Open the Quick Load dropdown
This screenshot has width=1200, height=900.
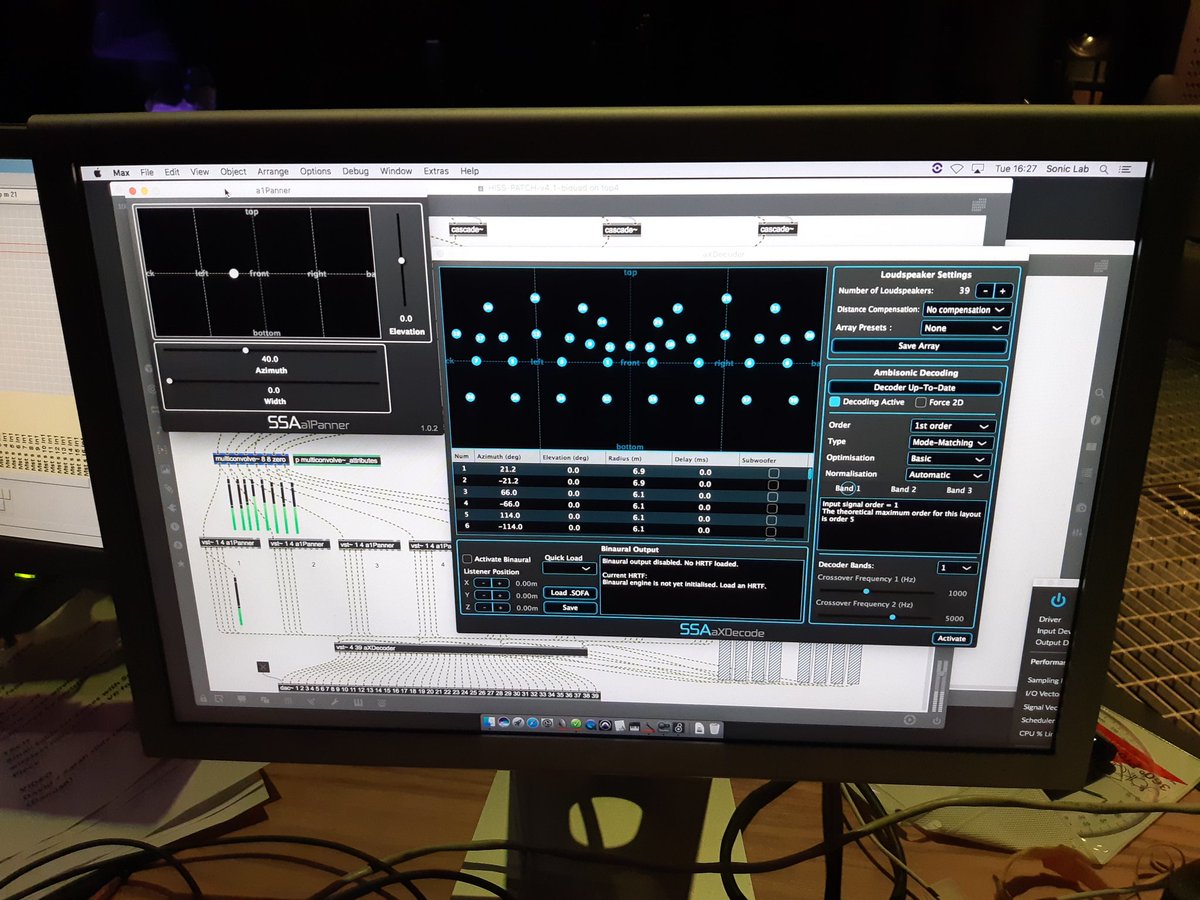(569, 569)
